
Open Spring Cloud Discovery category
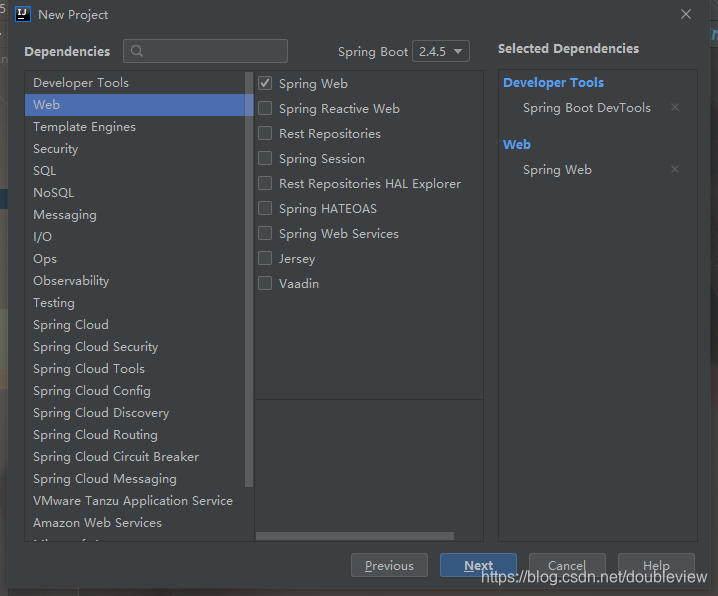tap(135, 412)
